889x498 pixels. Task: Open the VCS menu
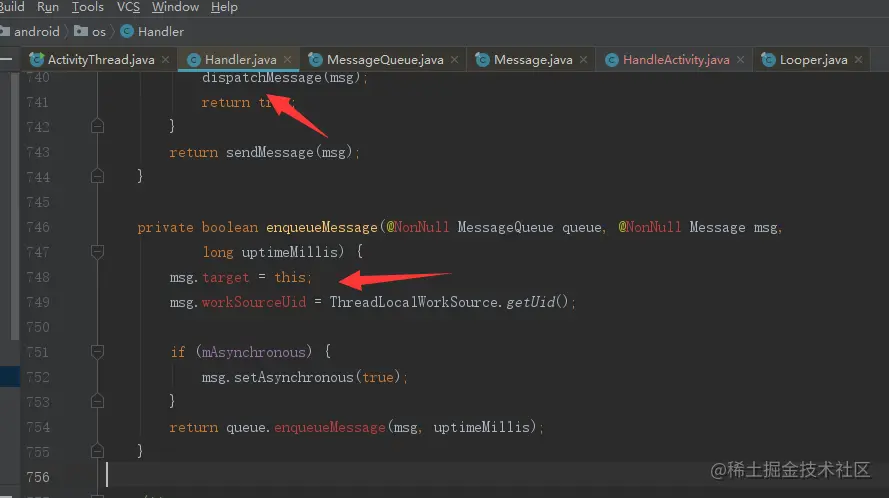(128, 7)
